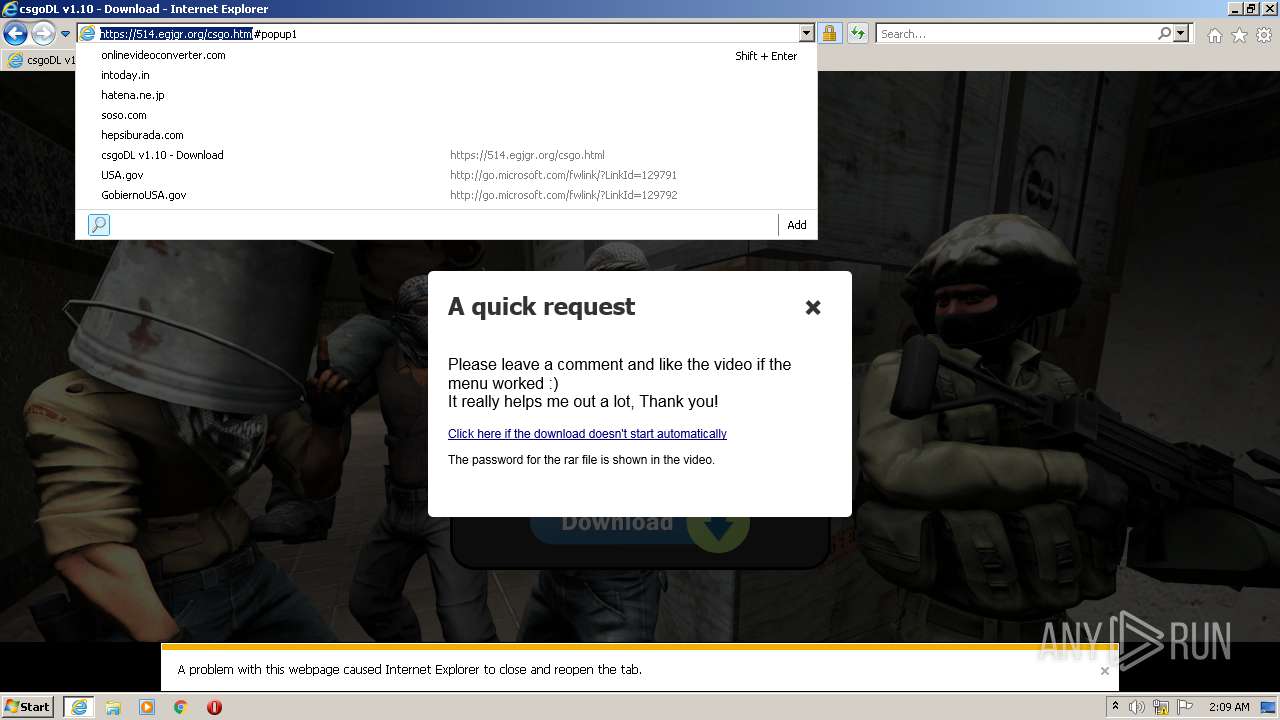Click the volume speaker tray icon
This screenshot has width=1280, height=720.
click(x=1137, y=707)
